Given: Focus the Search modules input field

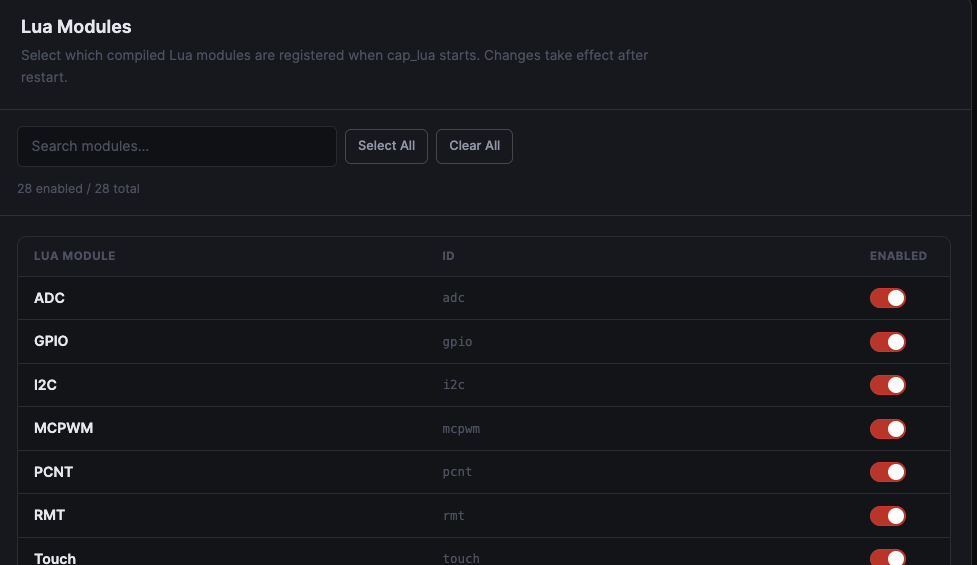Looking at the screenshot, I should point(177,146).
